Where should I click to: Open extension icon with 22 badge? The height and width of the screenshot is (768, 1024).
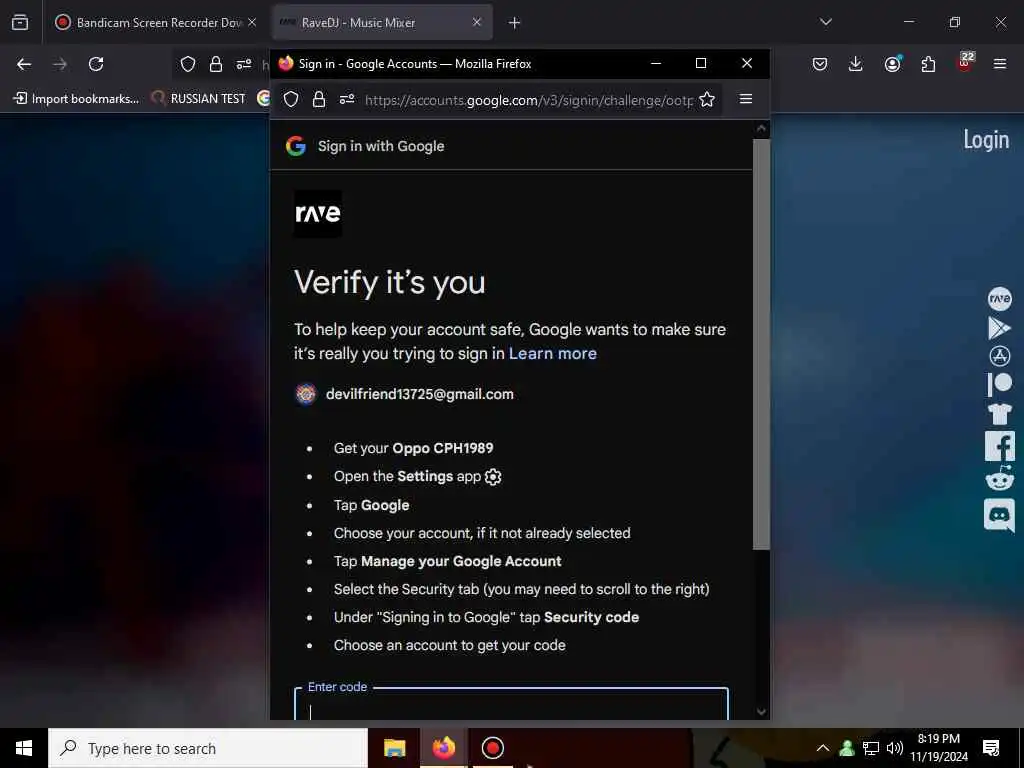(965, 63)
